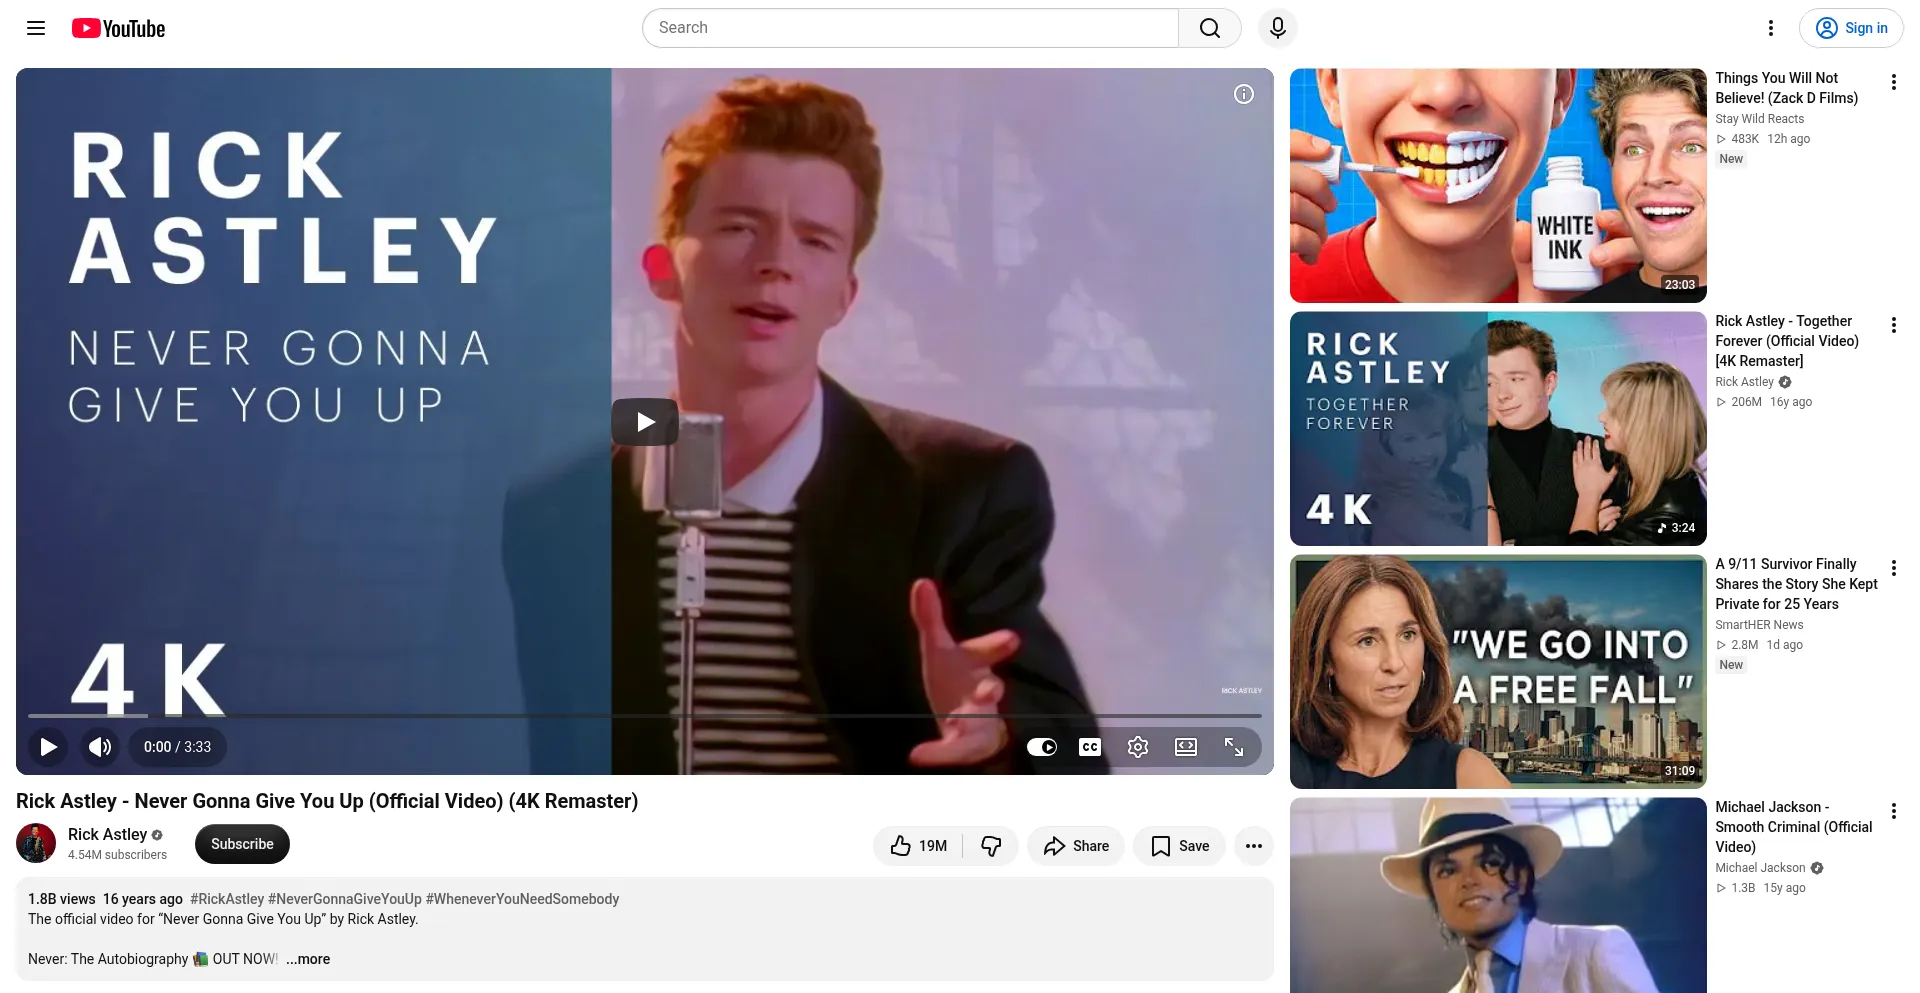This screenshot has height=993, width=1920.
Task: Click the '1.8B views' text
Action: 62,899
